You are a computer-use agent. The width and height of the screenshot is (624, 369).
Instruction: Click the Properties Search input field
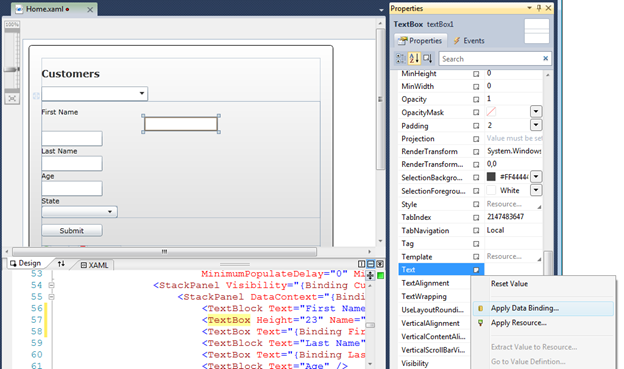pos(491,59)
